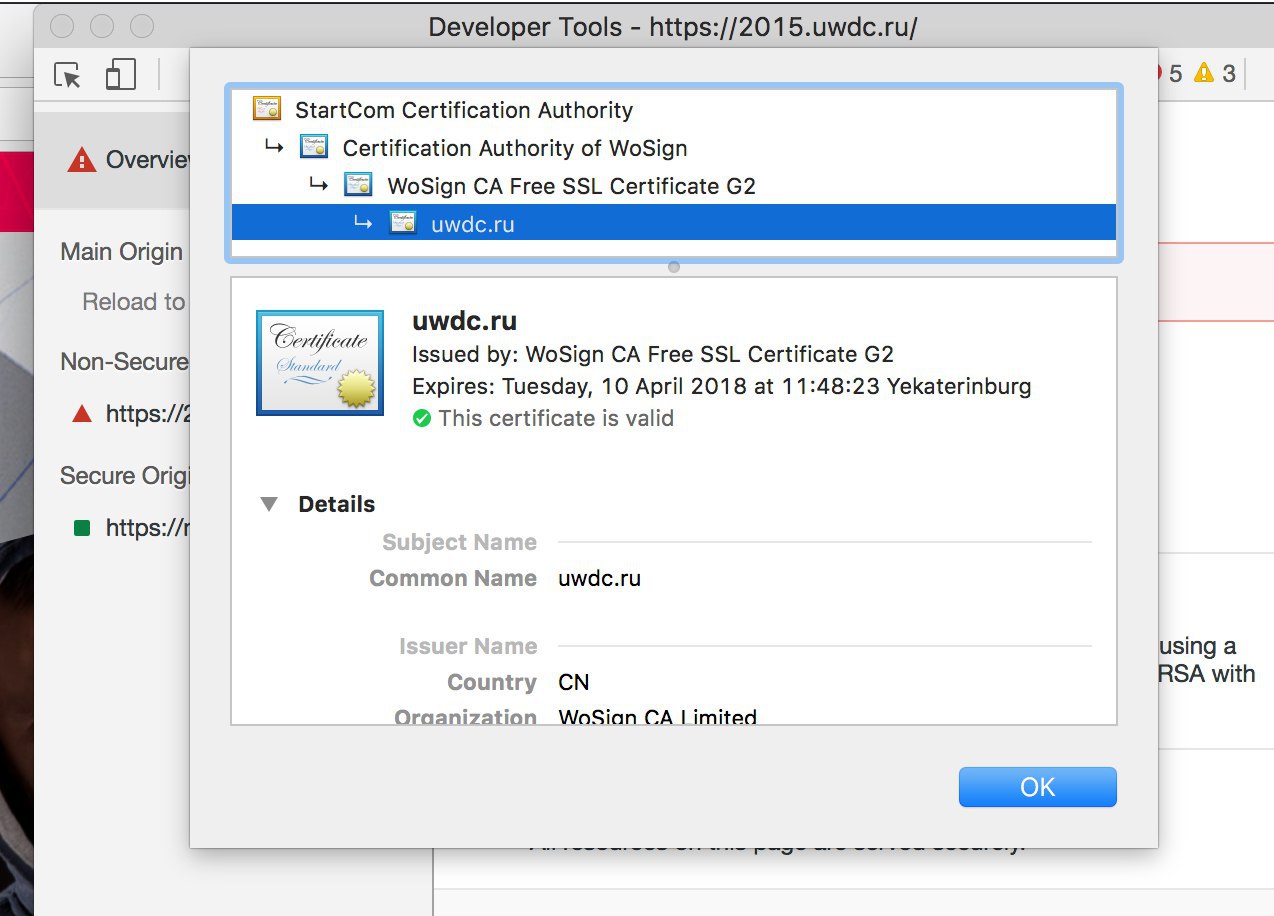Click the Issuer Name section label
Image resolution: width=1274 pixels, height=916 pixels.
(x=468, y=646)
